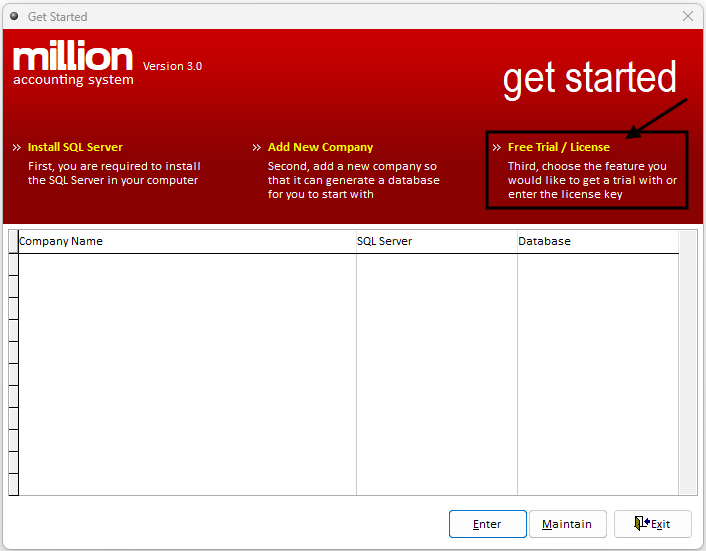This screenshot has width=706, height=551.
Task: Click the Enter button
Action: (x=488, y=524)
